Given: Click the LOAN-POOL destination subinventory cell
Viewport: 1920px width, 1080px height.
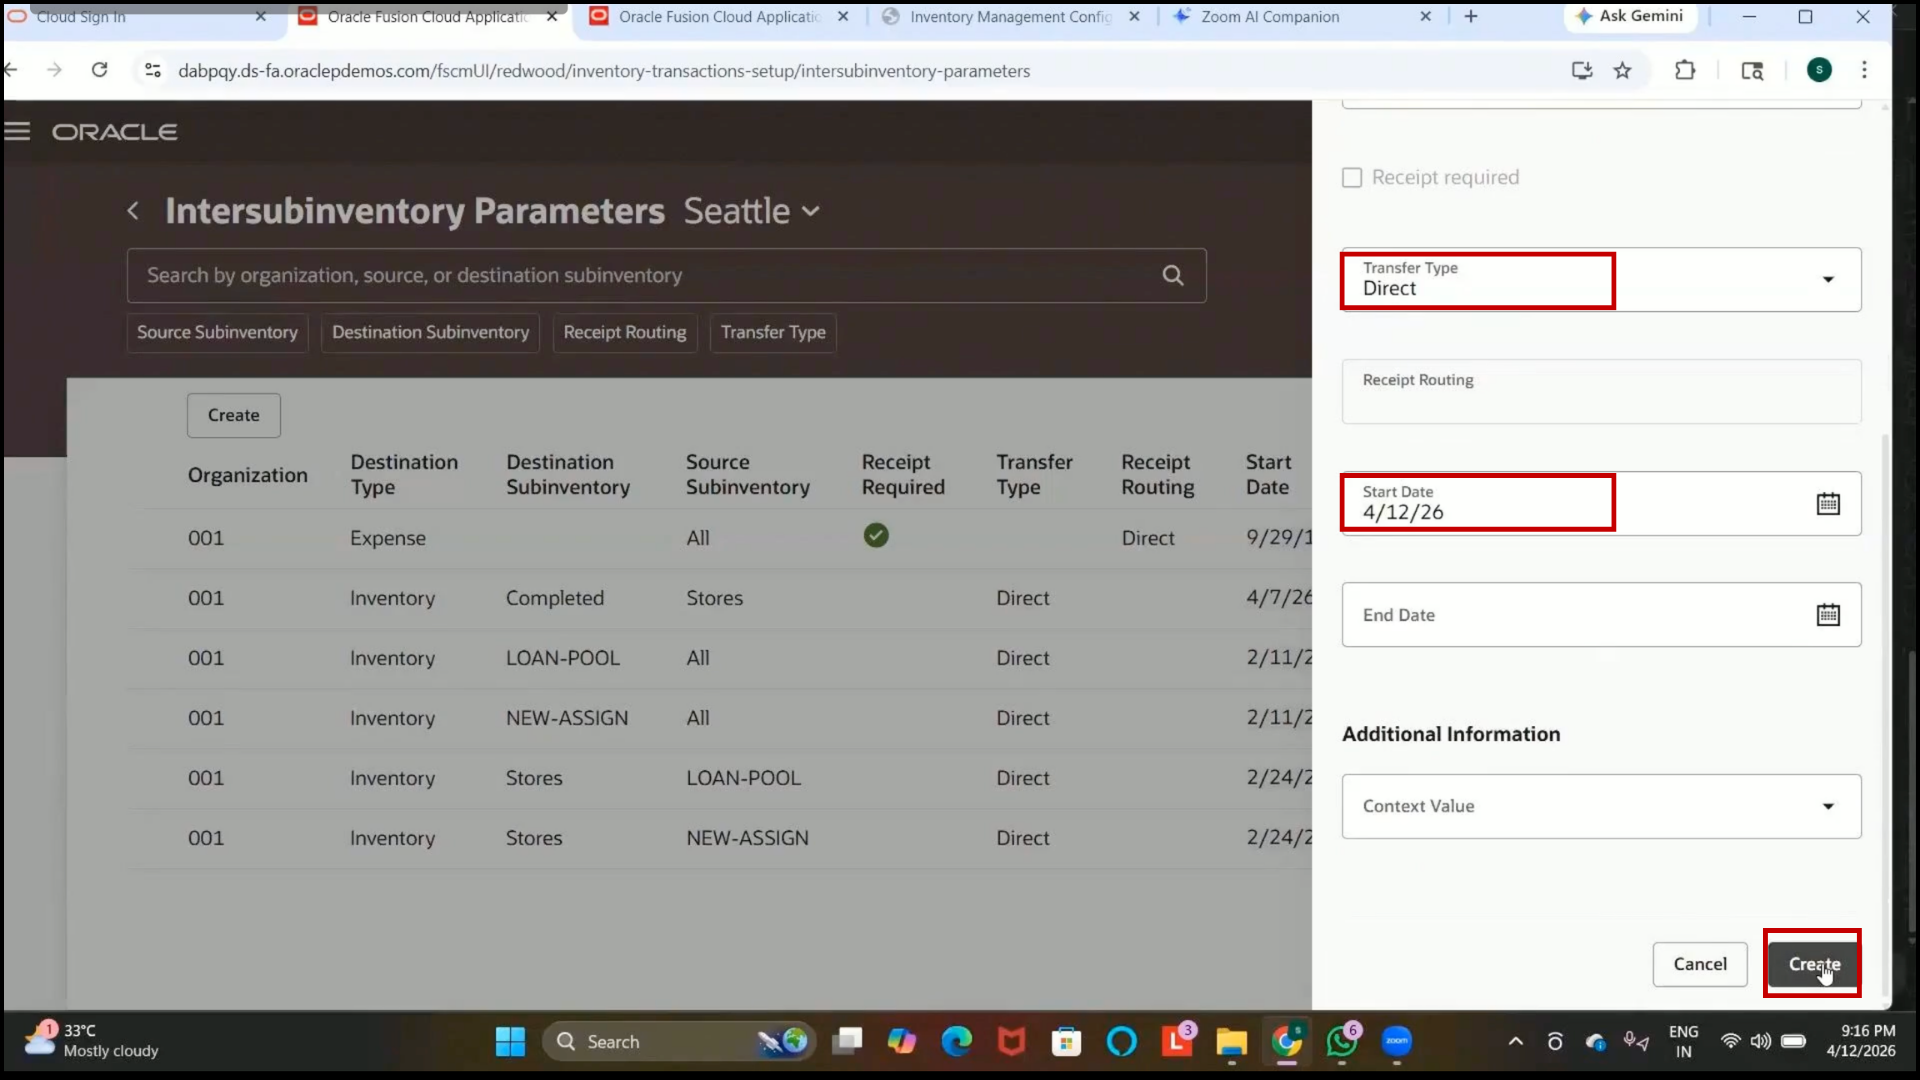Looking at the screenshot, I should pos(563,658).
